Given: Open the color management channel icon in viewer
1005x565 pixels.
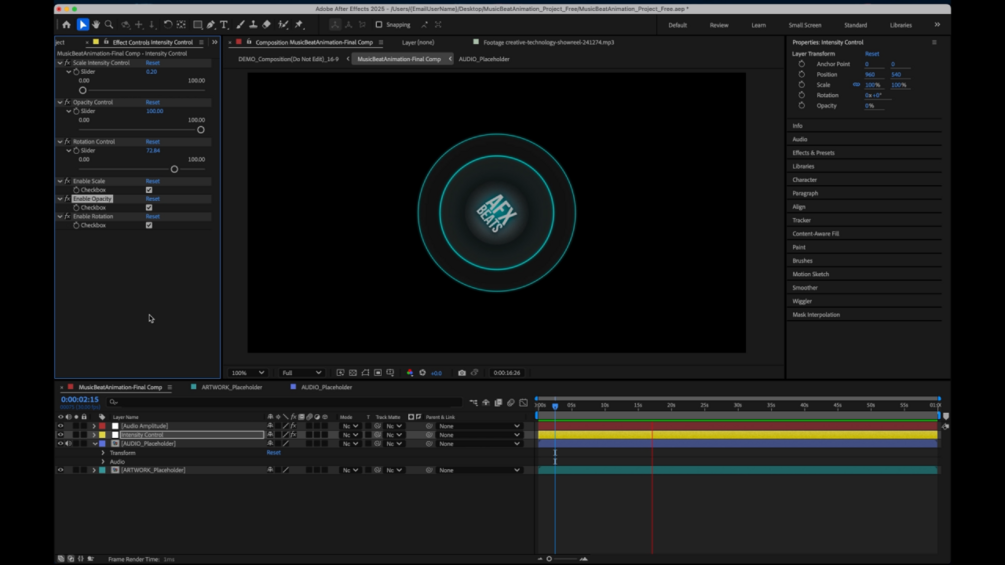Looking at the screenshot, I should [410, 373].
